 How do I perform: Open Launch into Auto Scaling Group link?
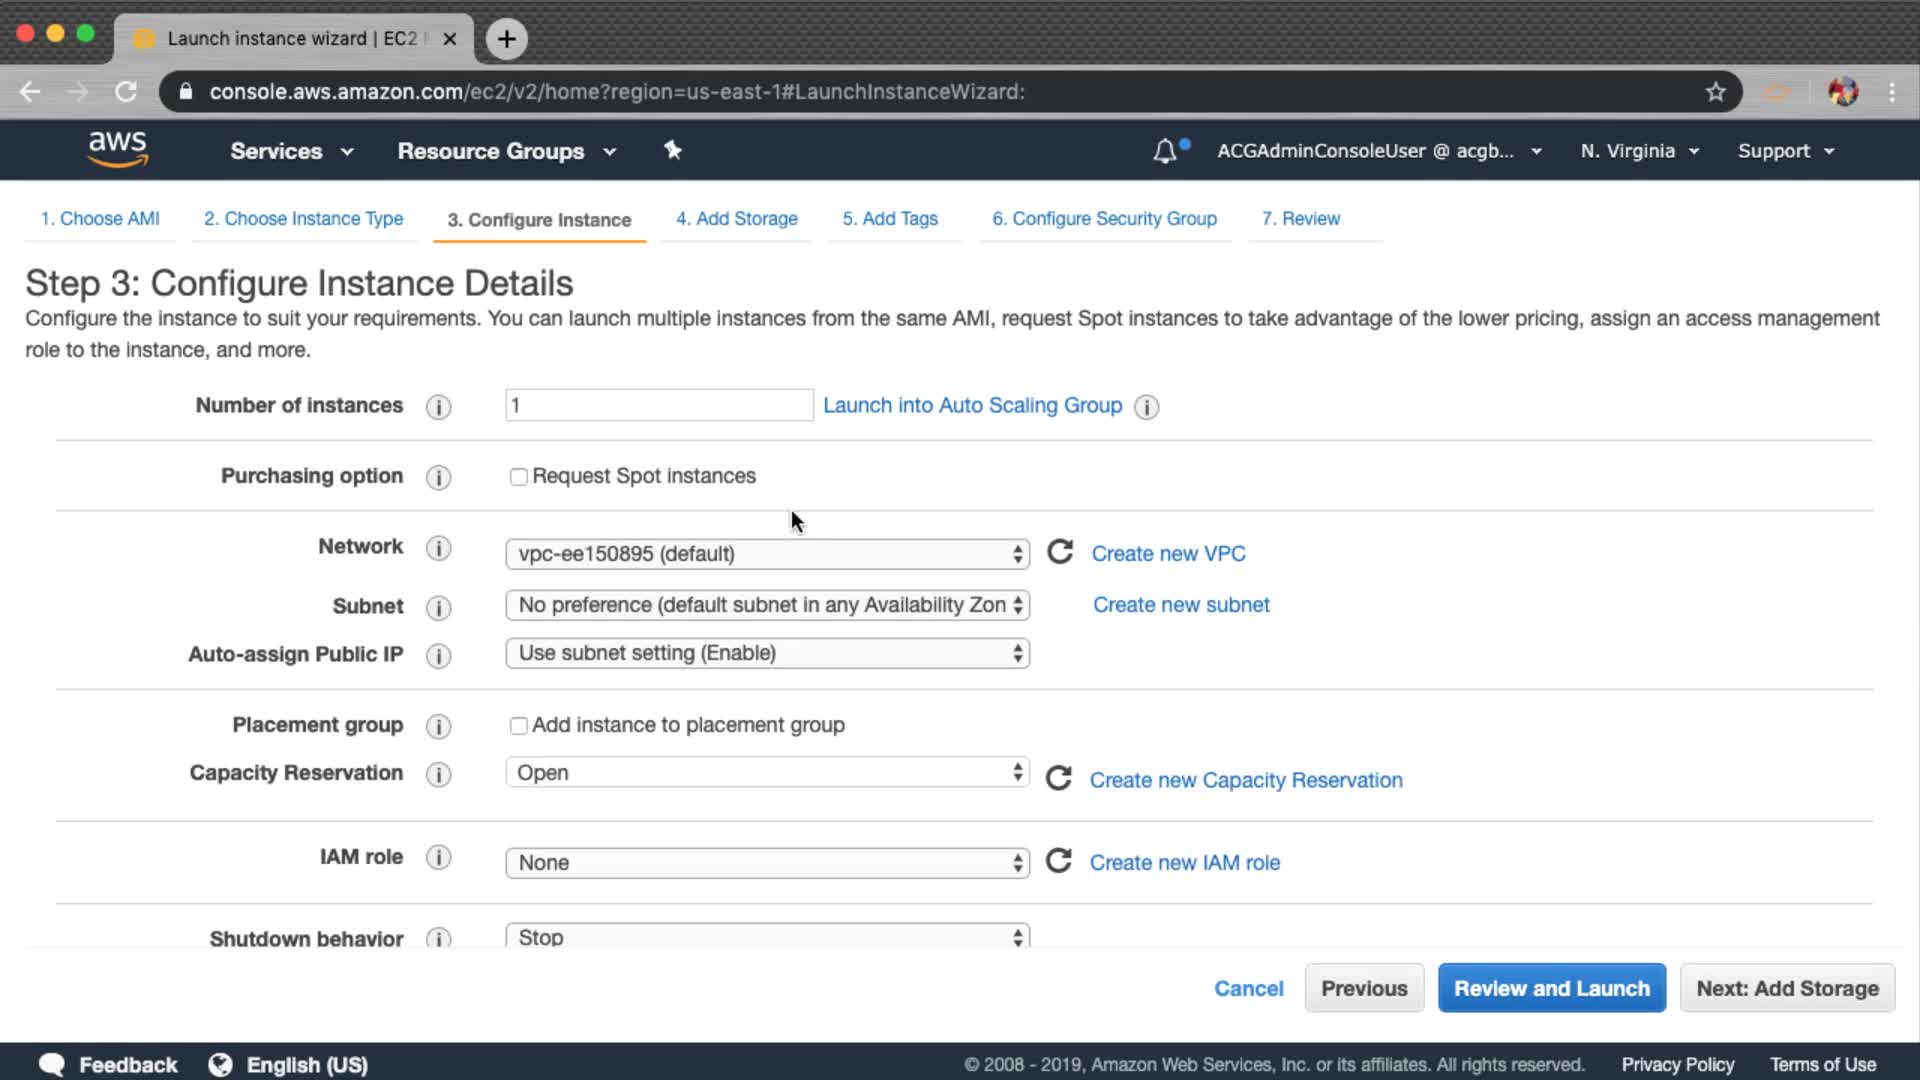[972, 405]
